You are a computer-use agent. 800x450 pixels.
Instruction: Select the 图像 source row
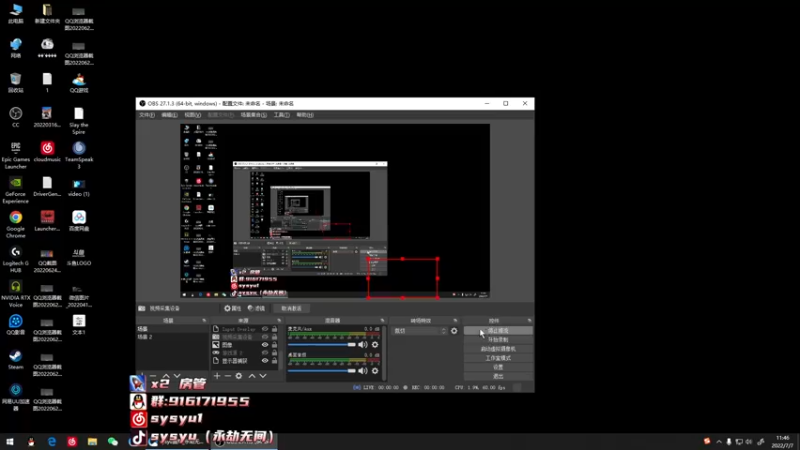click(x=245, y=345)
